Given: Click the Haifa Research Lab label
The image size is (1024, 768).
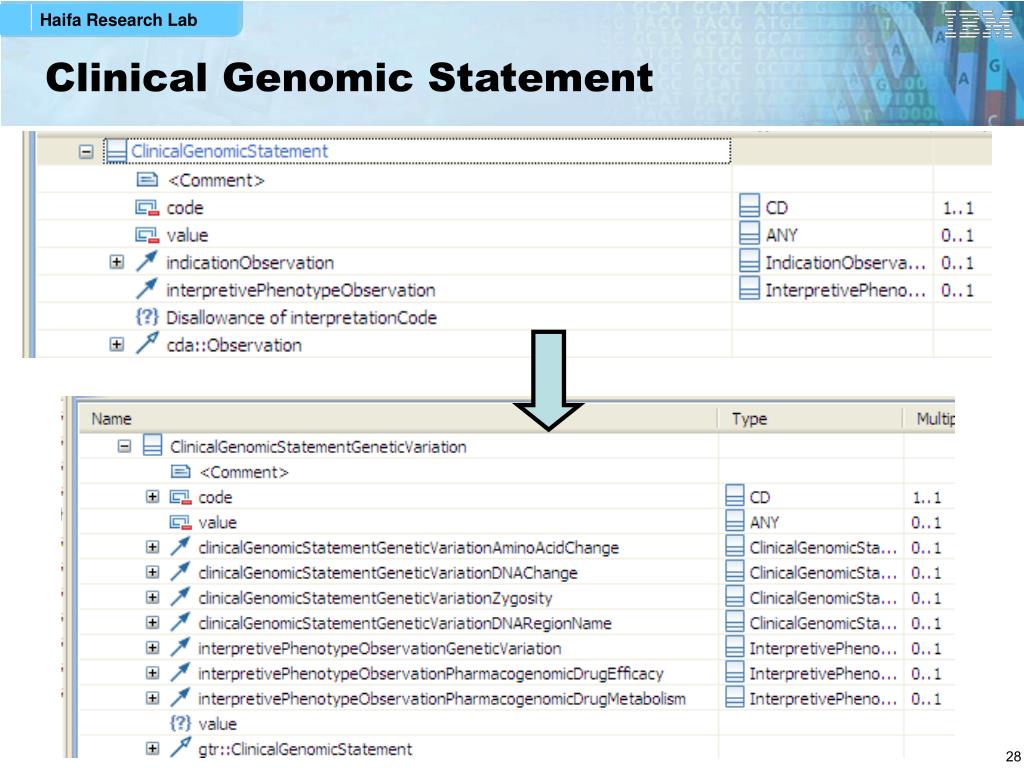Looking at the screenshot, I should (118, 20).
